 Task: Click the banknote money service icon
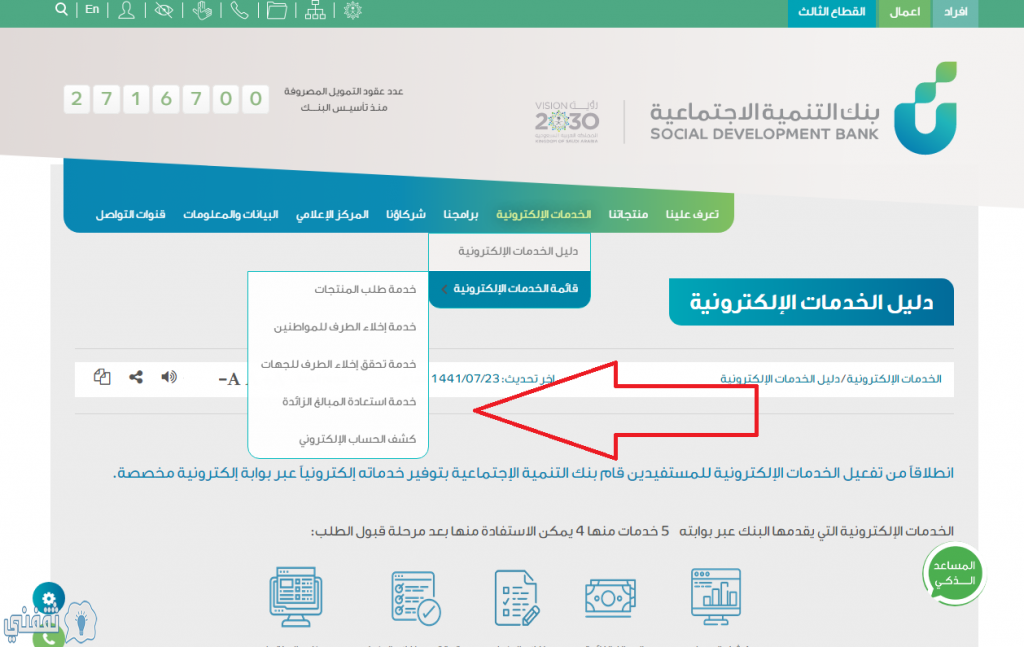[x=611, y=597]
